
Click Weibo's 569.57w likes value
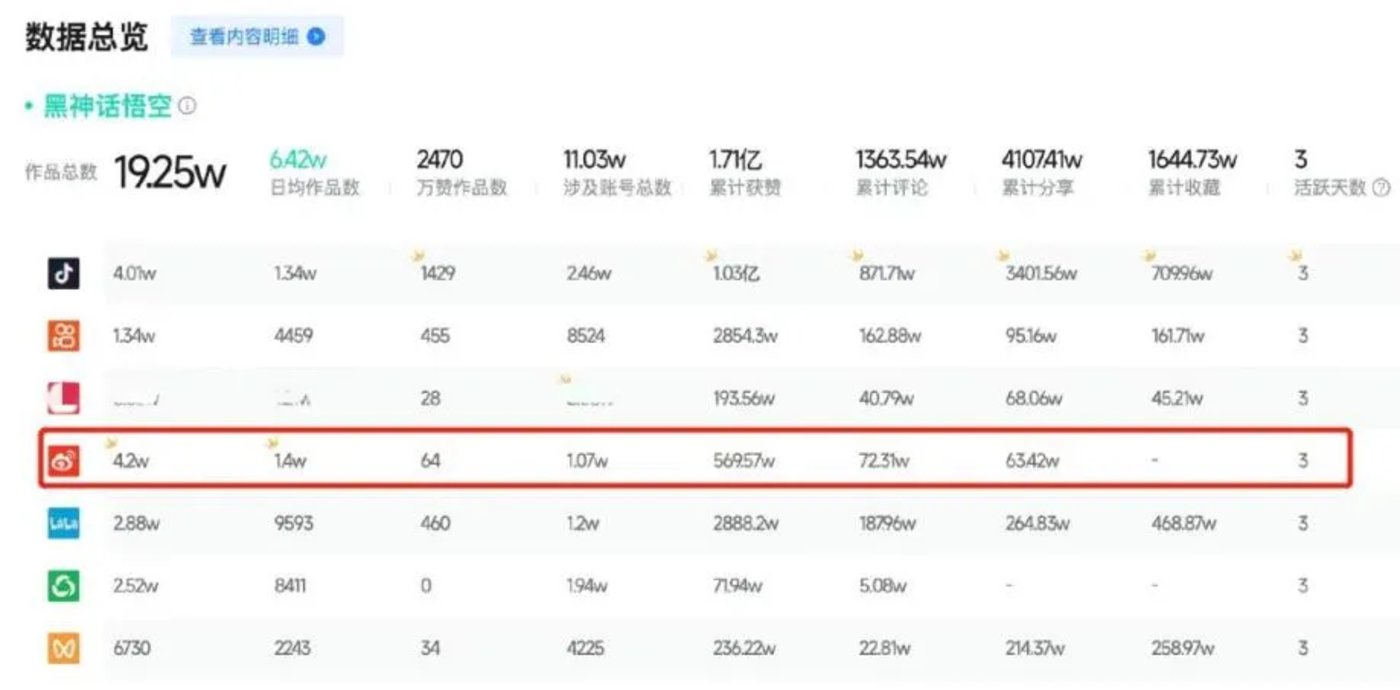741,461
